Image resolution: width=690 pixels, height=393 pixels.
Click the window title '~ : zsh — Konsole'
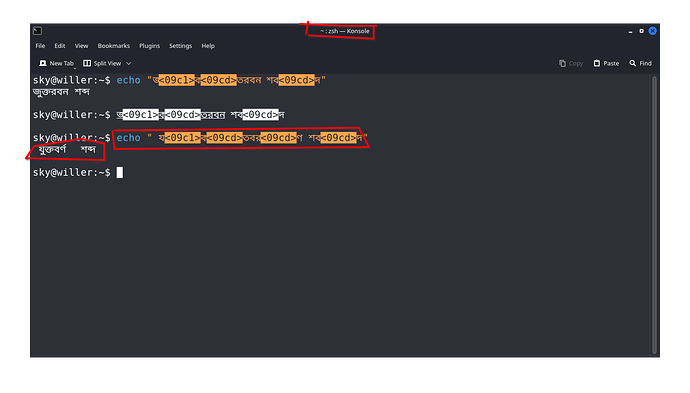pyautogui.click(x=345, y=31)
